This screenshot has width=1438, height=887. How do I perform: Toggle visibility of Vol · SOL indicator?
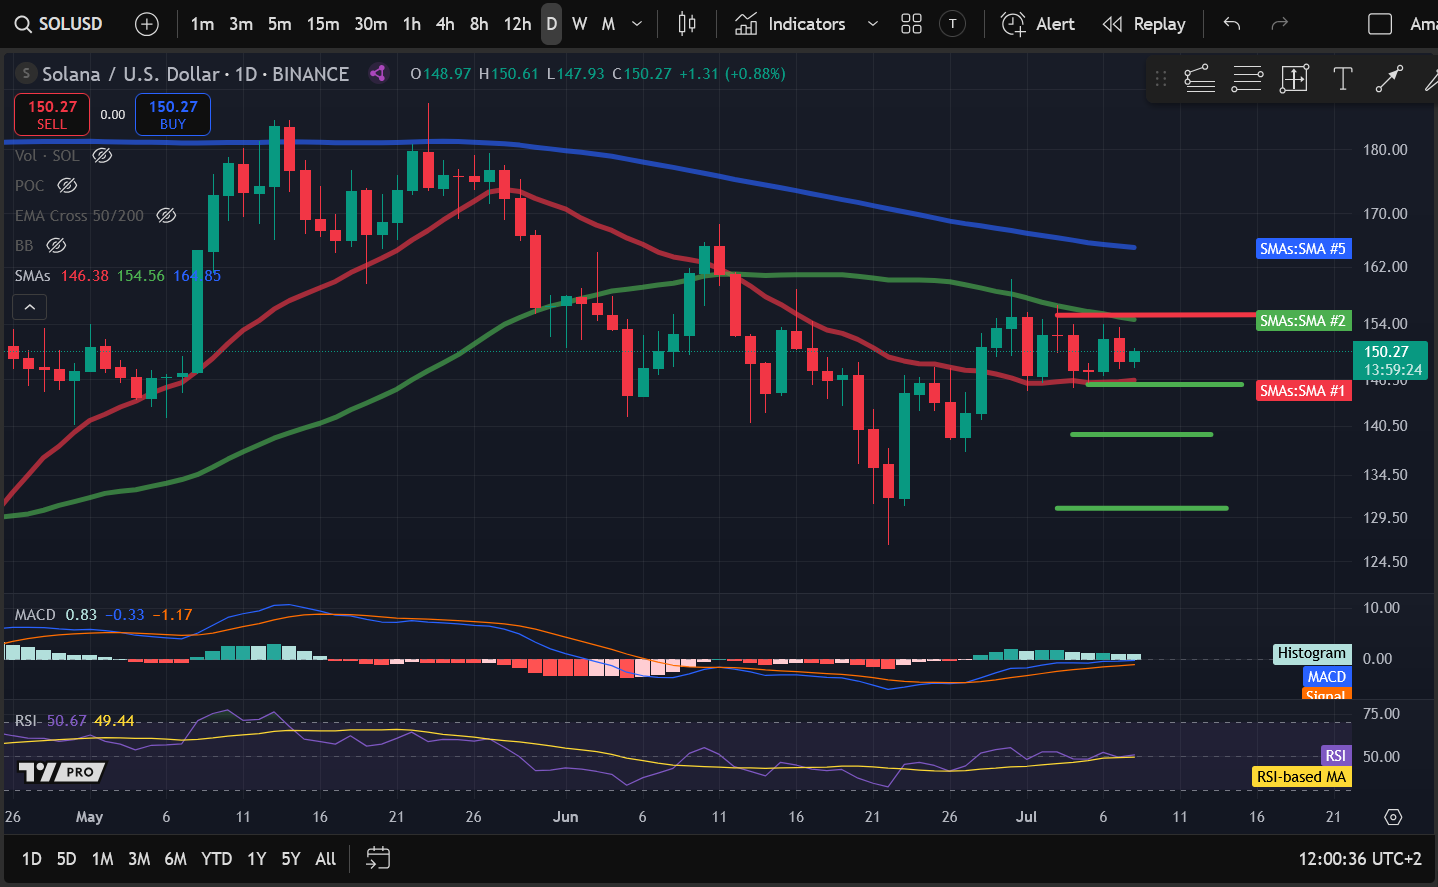point(102,155)
